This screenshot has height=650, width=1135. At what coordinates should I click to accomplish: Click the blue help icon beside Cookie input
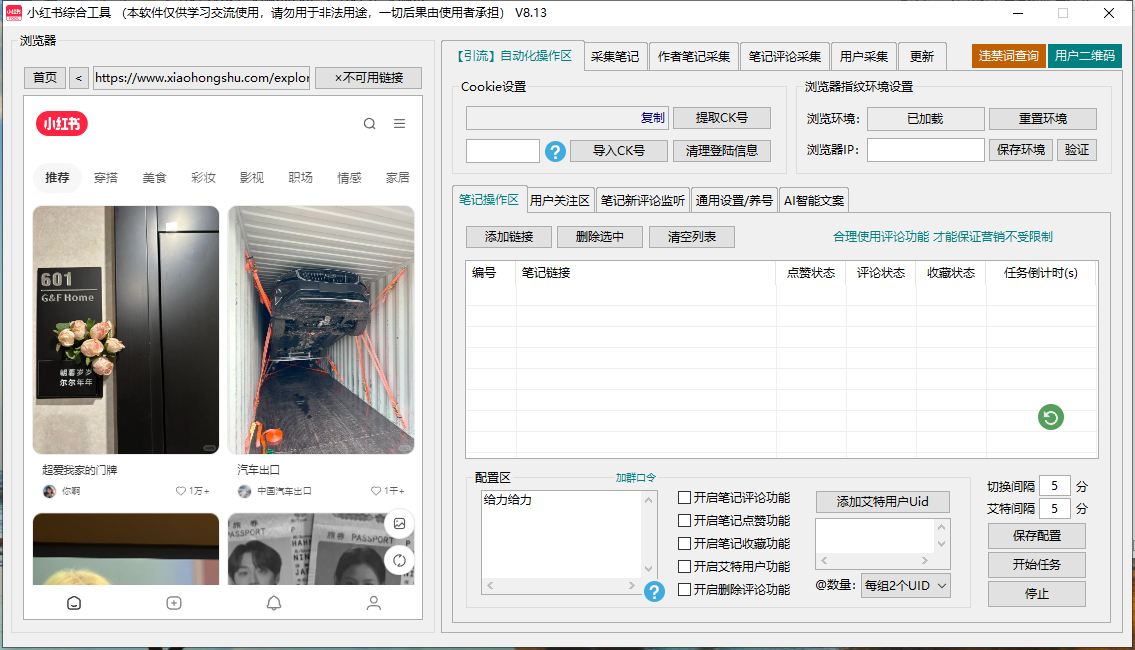coord(555,152)
